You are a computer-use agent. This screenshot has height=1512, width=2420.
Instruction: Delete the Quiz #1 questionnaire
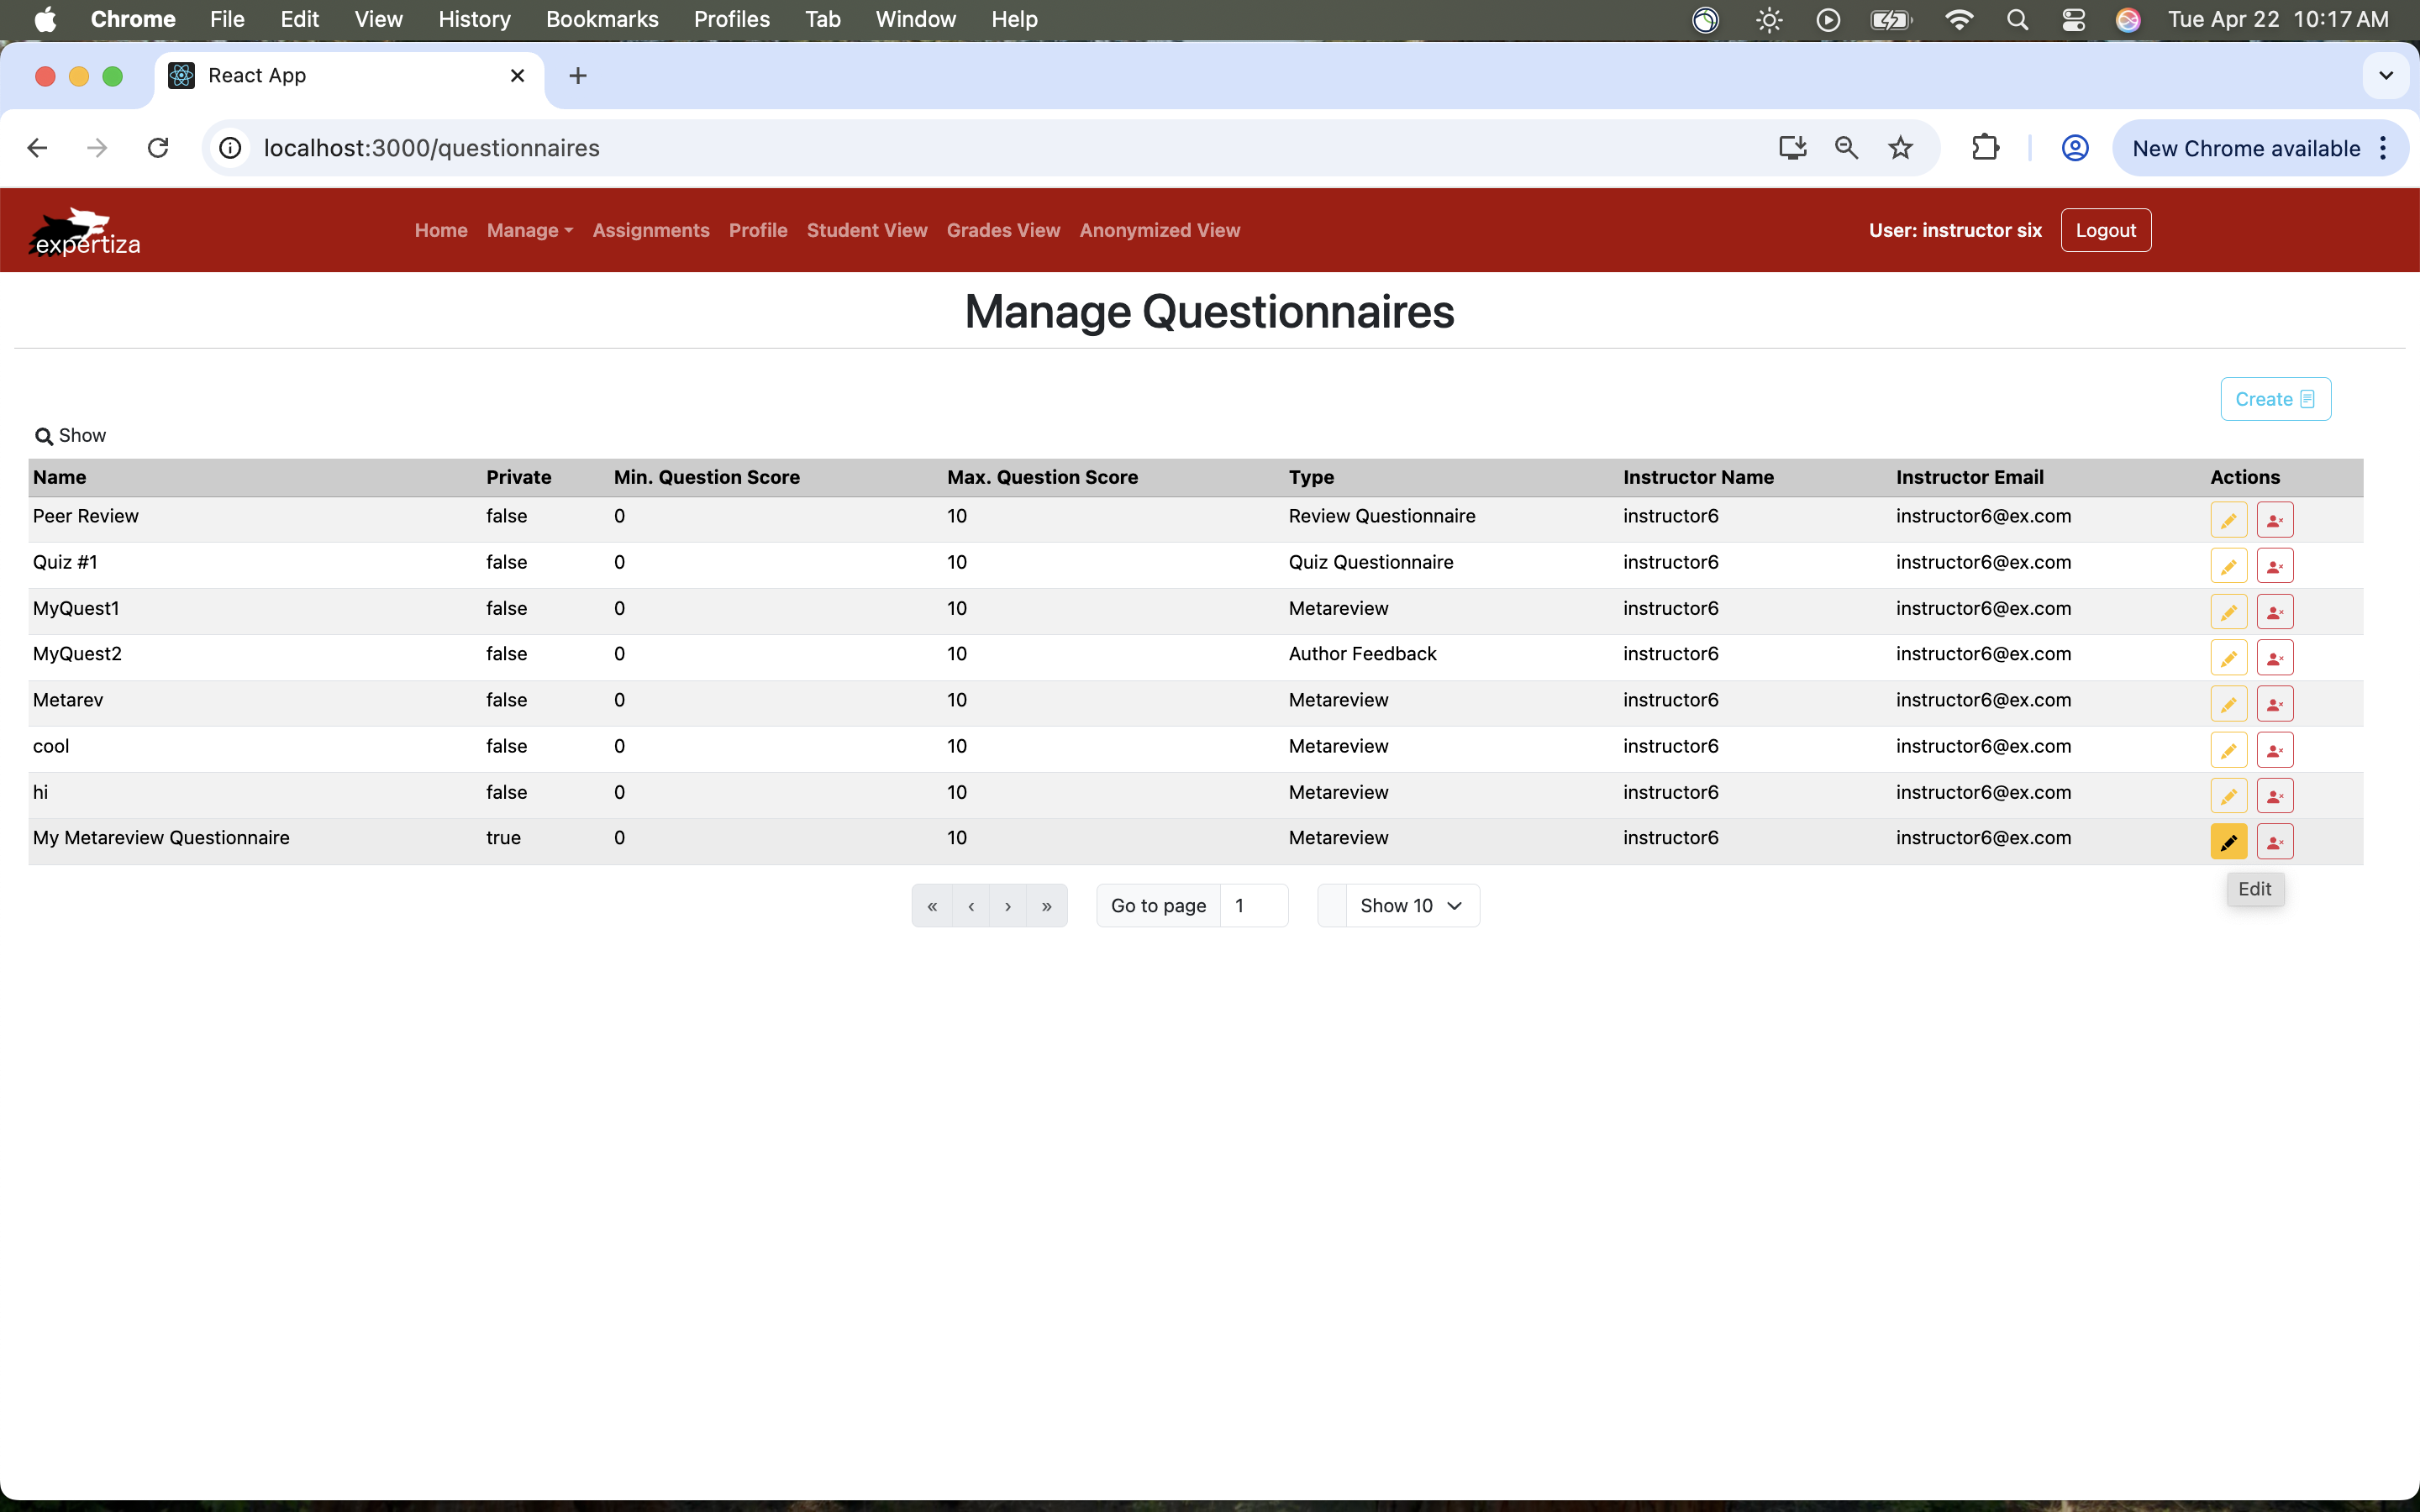point(2274,566)
